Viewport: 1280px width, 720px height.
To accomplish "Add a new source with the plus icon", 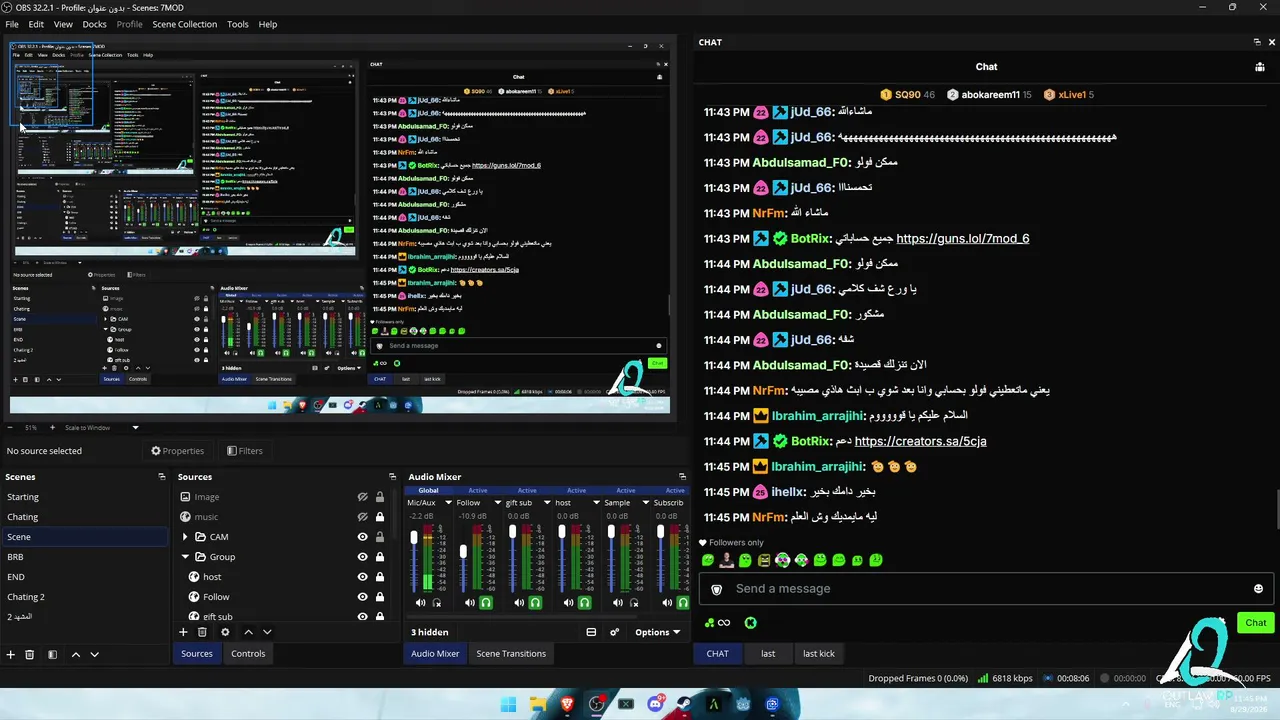I will tap(183, 632).
